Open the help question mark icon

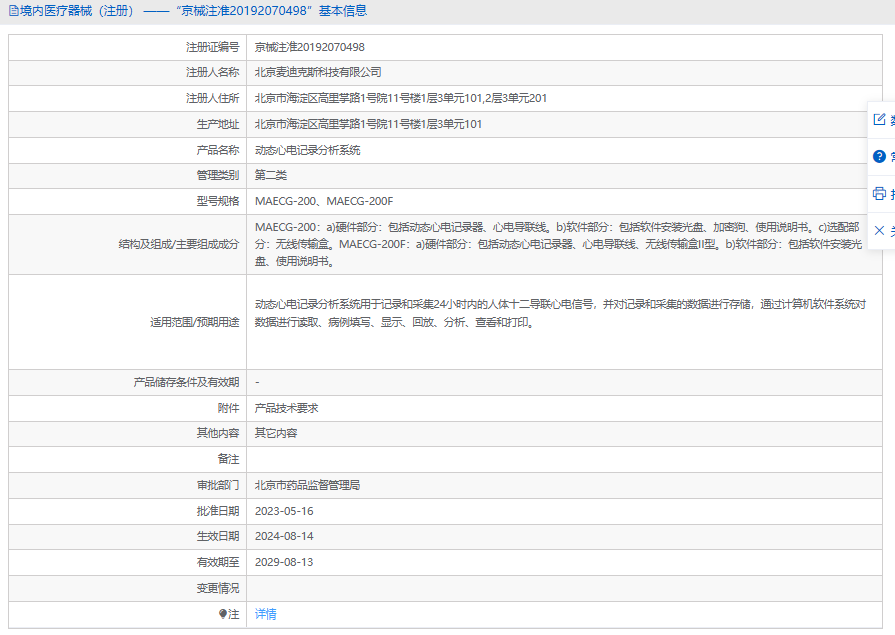(880, 156)
